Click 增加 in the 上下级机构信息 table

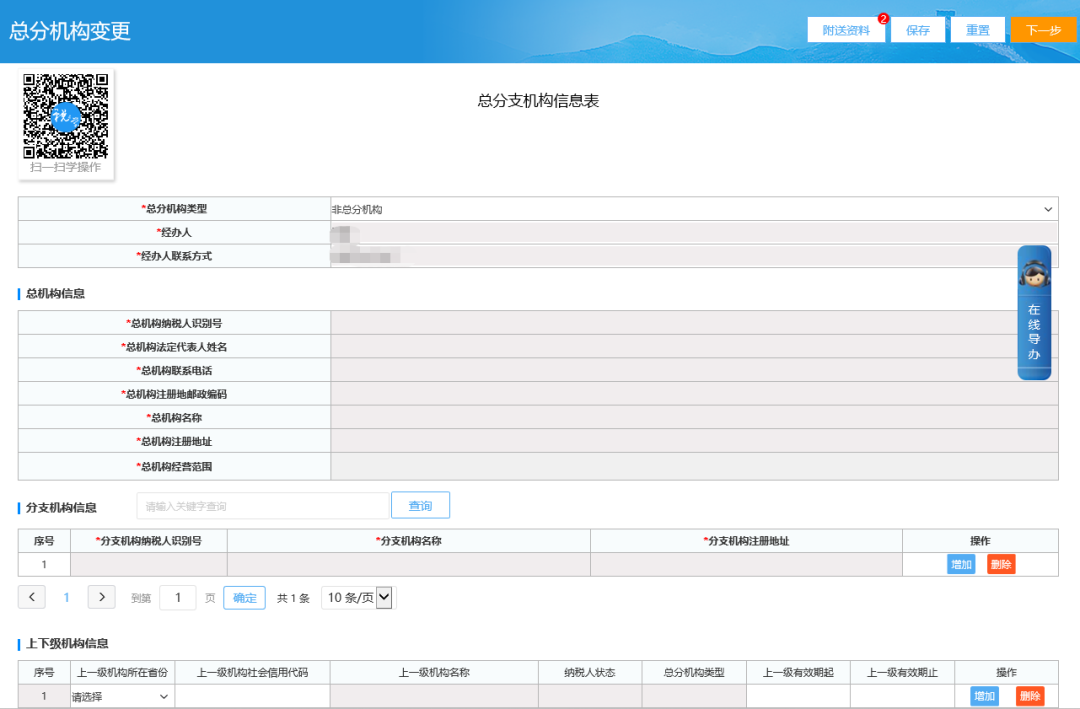tap(984, 696)
